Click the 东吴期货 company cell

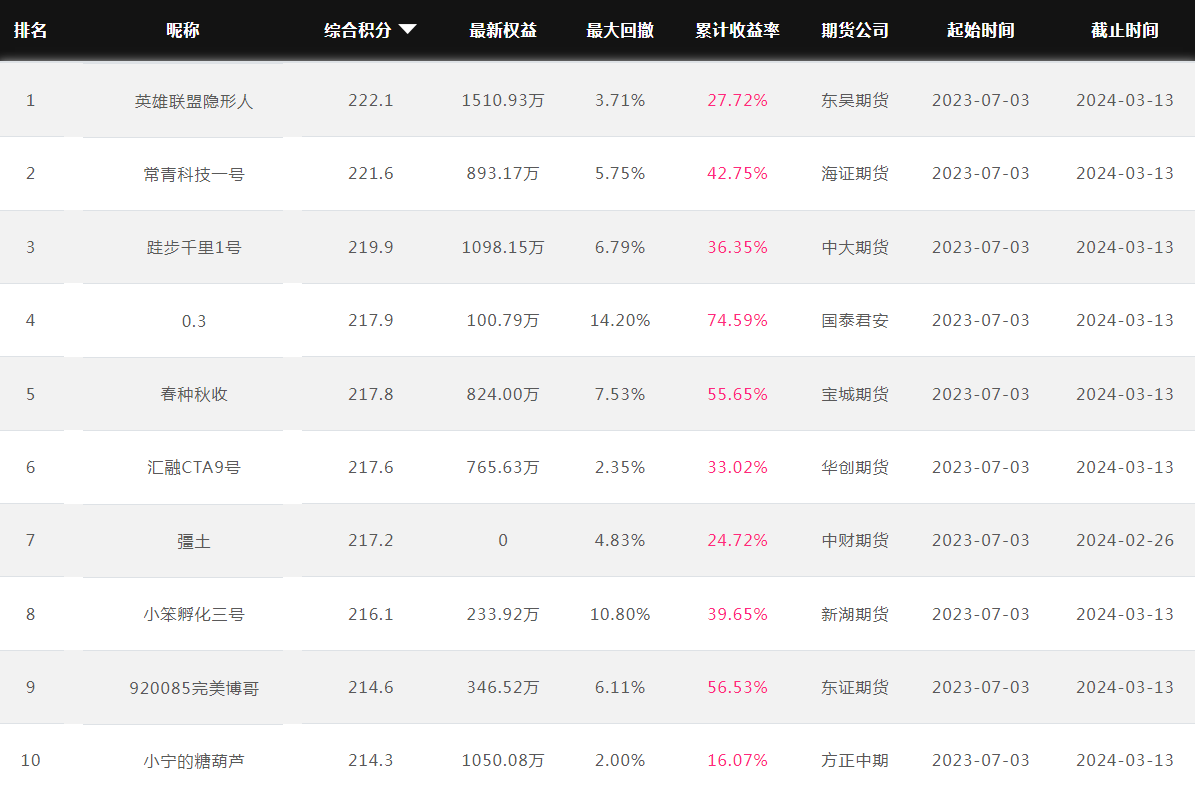(x=855, y=101)
